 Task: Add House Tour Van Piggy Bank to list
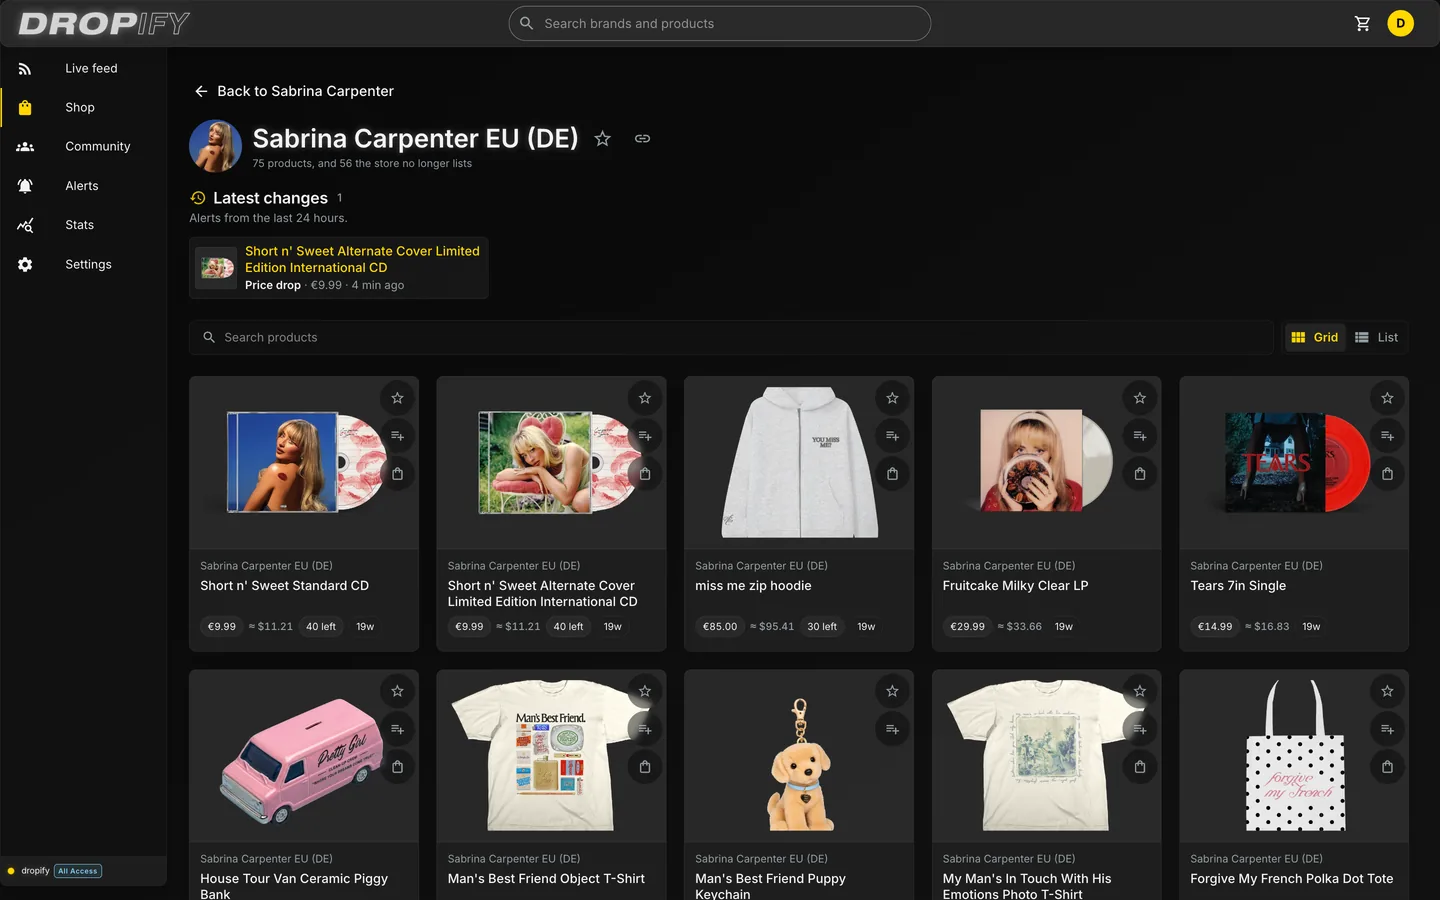pyautogui.click(x=397, y=729)
